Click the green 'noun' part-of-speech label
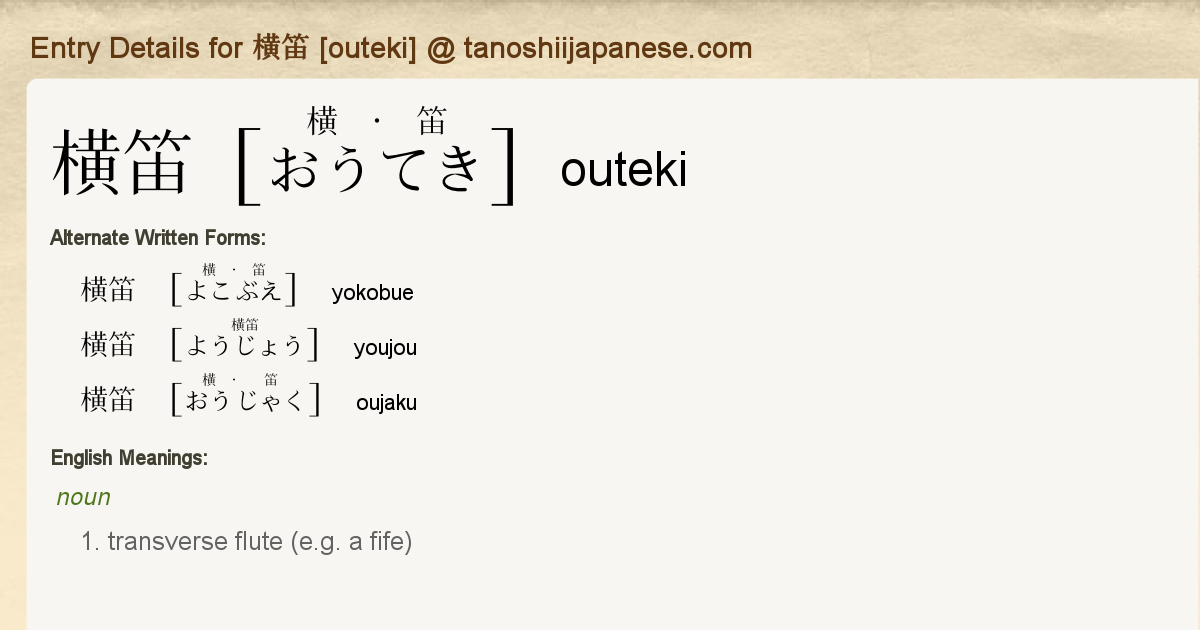 tap(84, 497)
